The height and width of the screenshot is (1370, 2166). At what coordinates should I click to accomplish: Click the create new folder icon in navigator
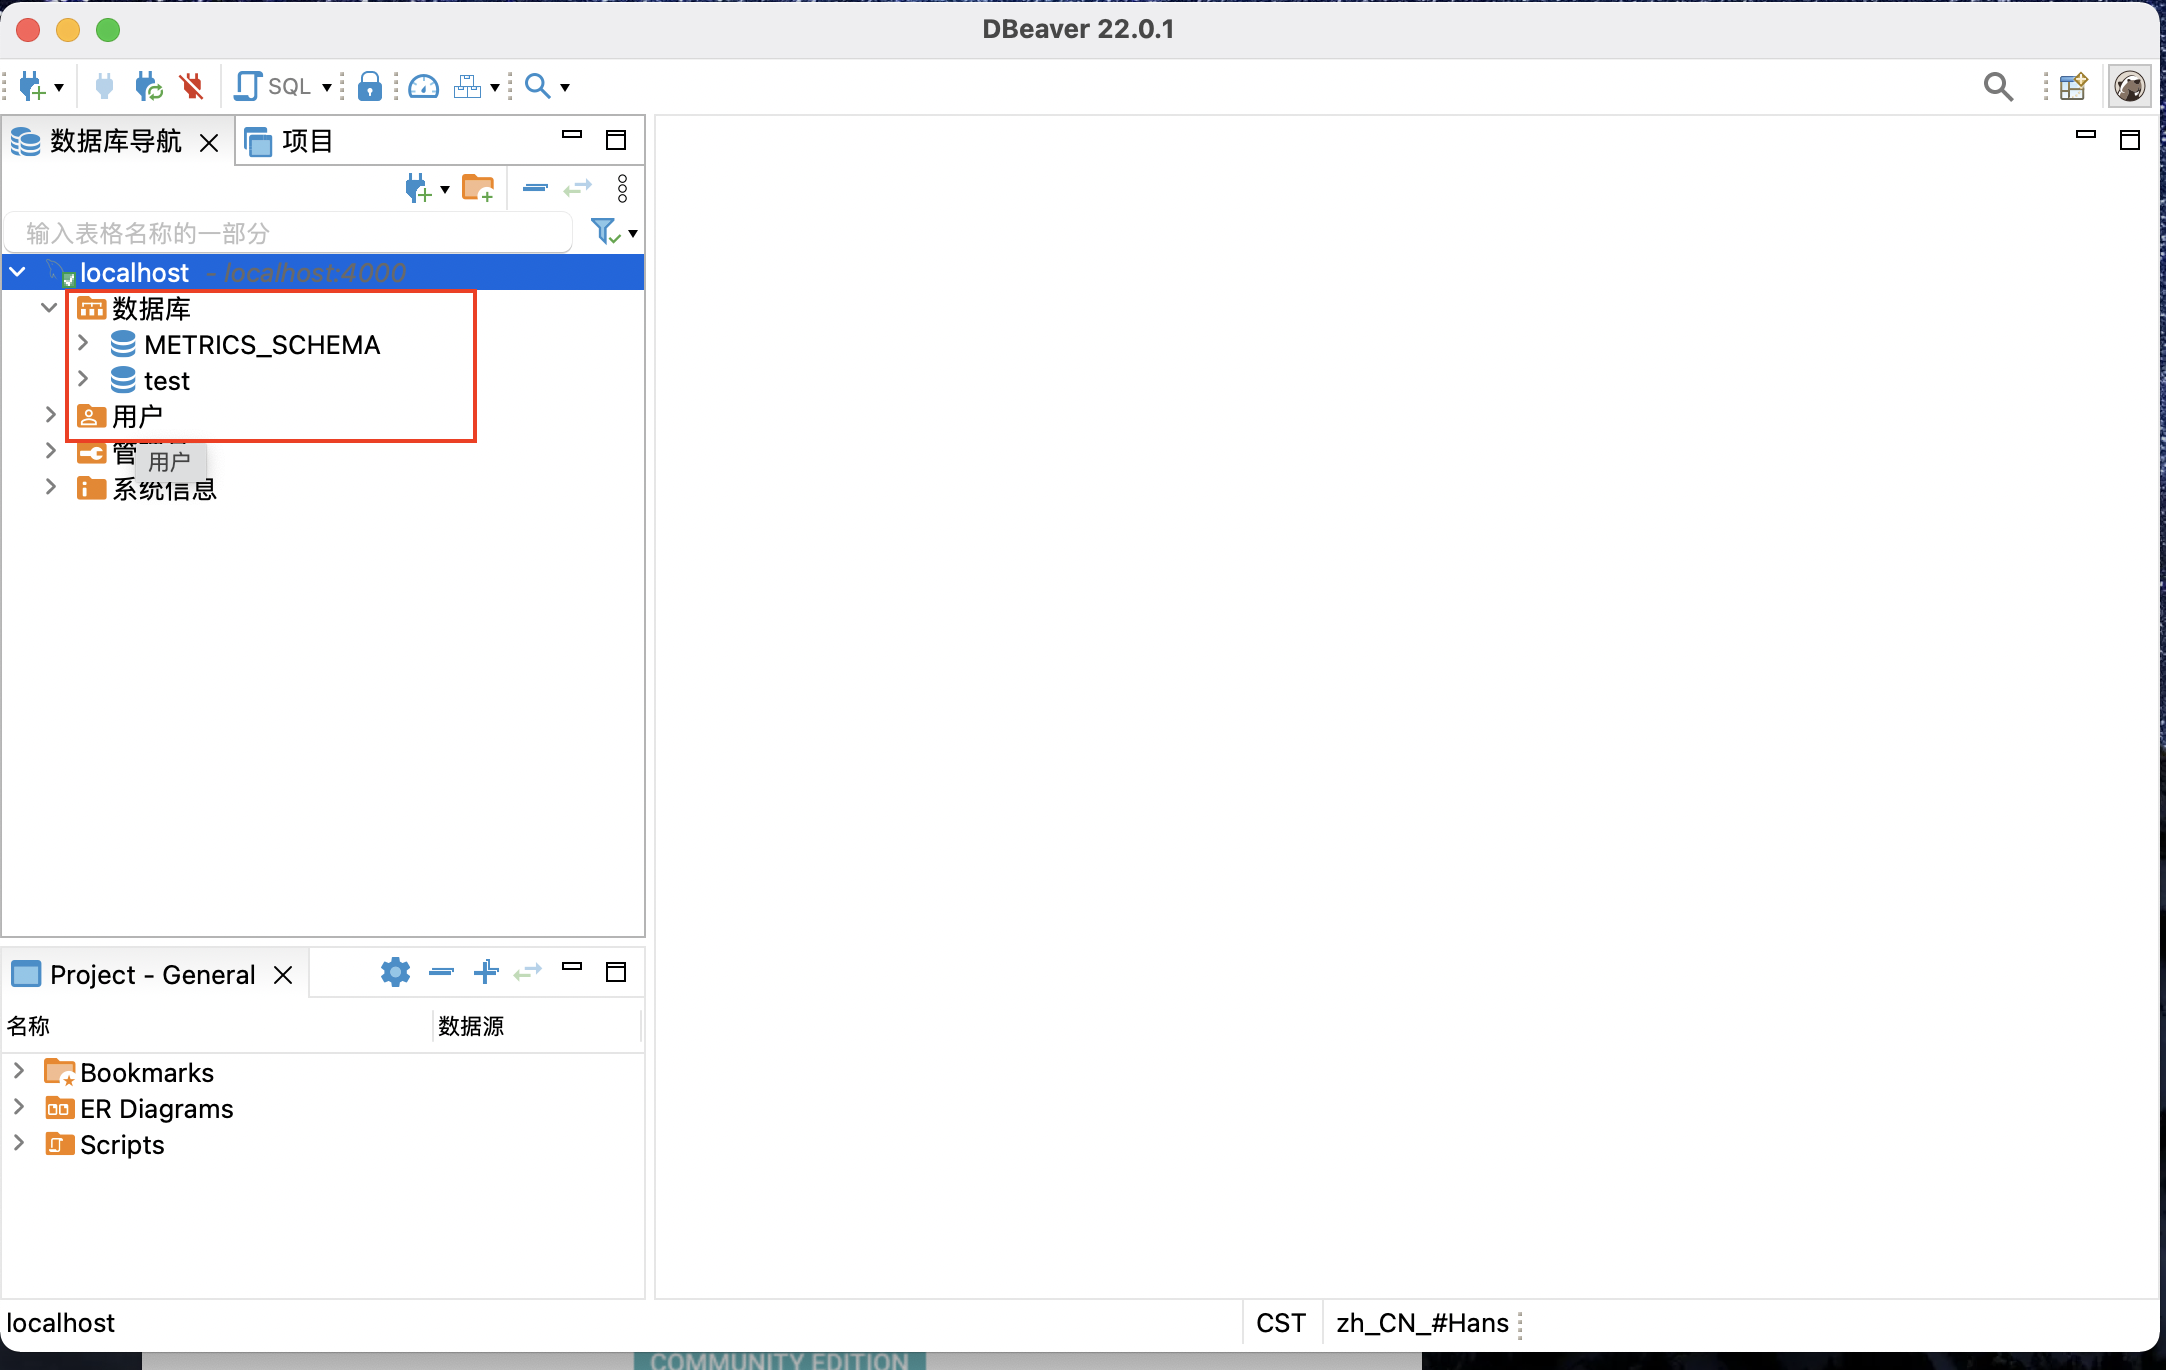(x=478, y=188)
